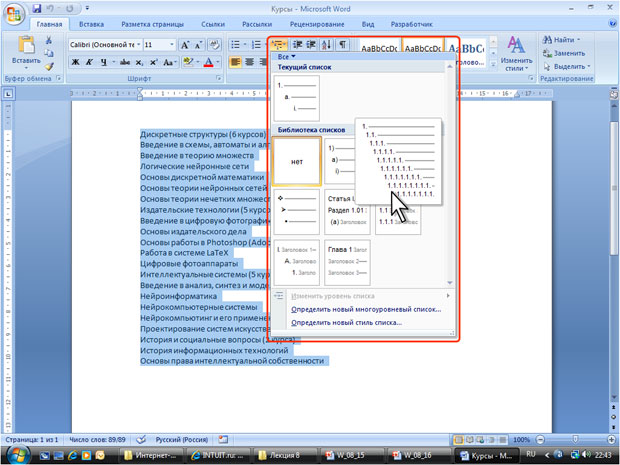Click the Заменить button
The height and width of the screenshot is (465, 620).
coord(564,53)
